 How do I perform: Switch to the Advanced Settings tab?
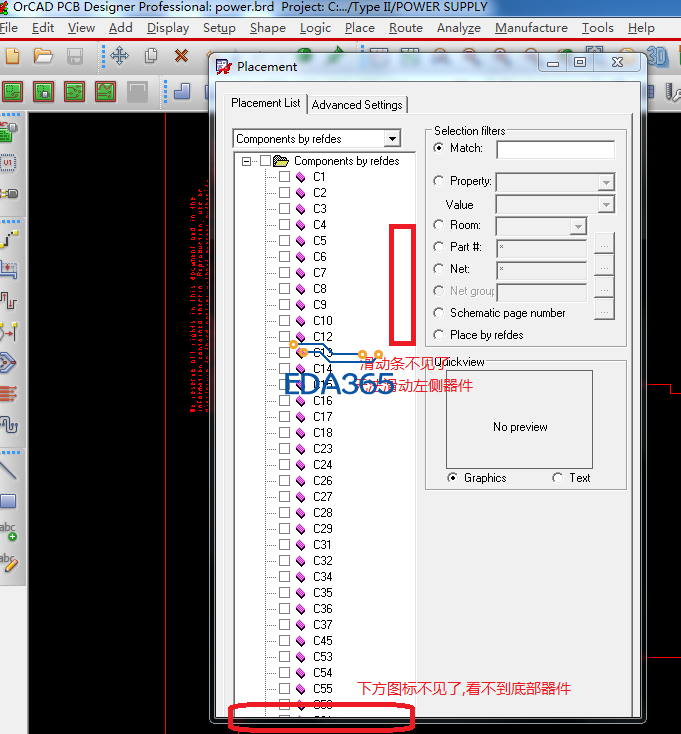[x=357, y=105]
